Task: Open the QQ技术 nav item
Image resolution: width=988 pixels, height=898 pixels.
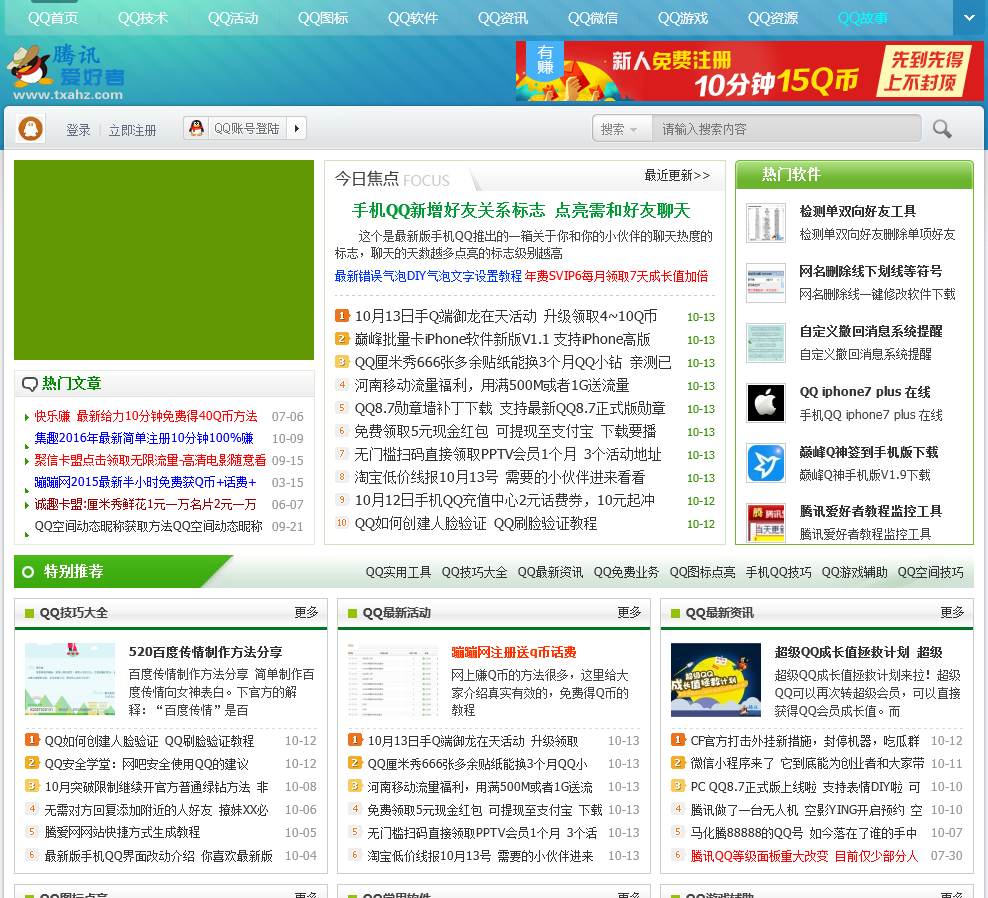Action: tap(143, 18)
